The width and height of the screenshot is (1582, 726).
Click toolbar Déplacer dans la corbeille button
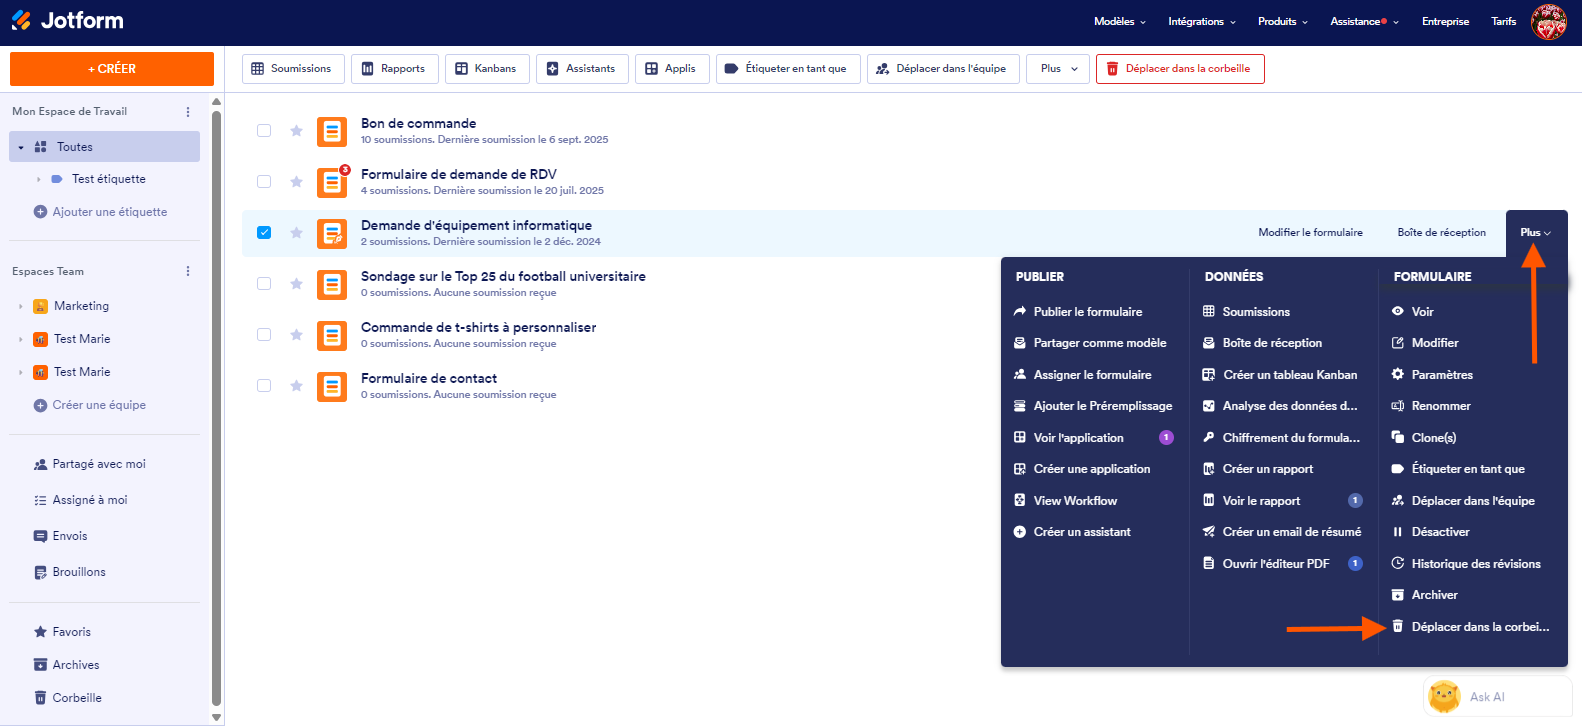pos(1180,69)
